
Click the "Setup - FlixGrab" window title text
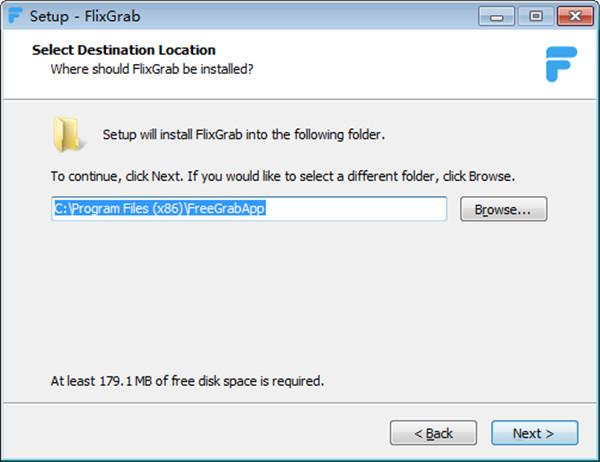72,16
